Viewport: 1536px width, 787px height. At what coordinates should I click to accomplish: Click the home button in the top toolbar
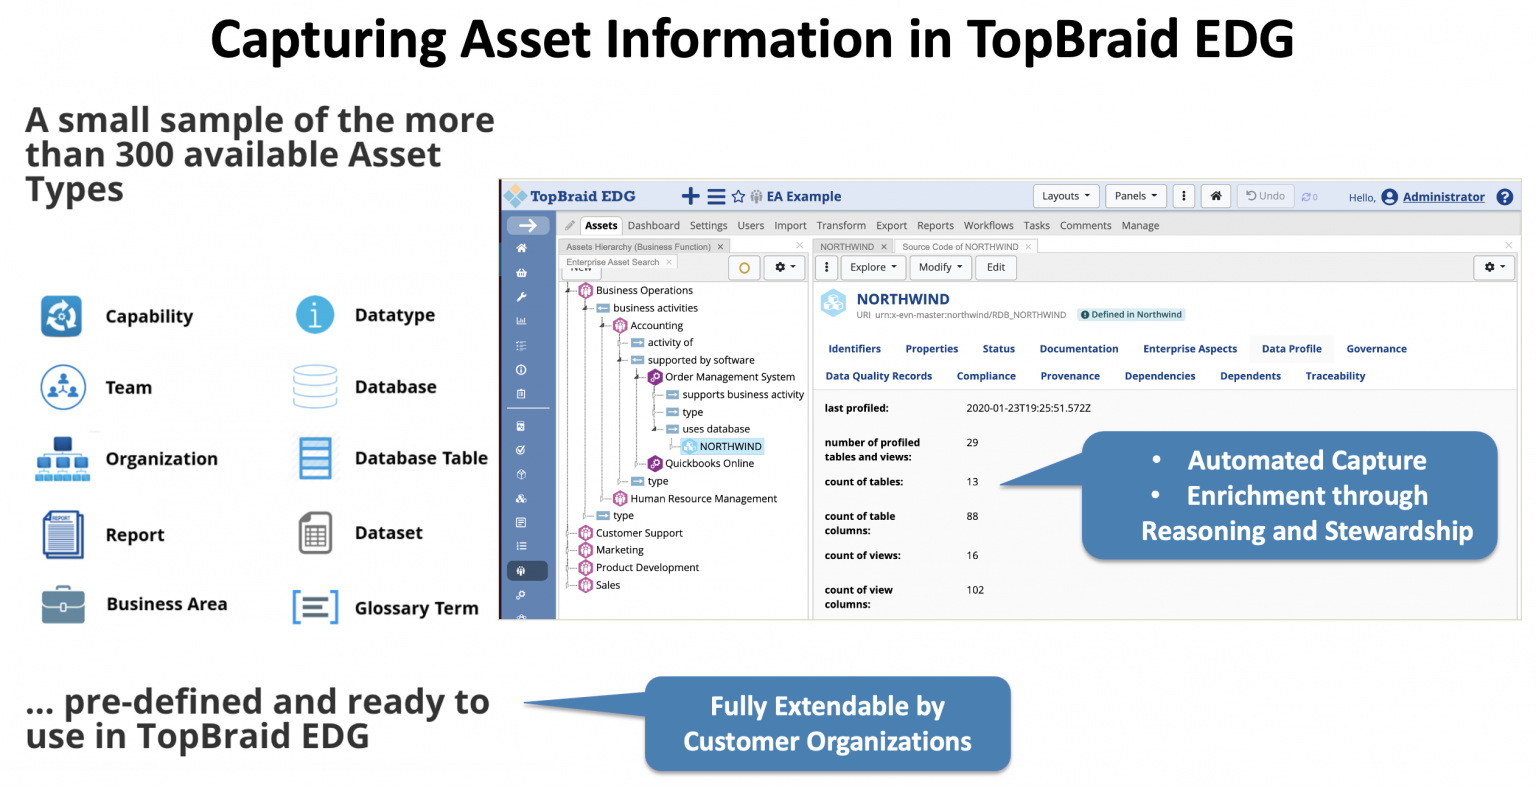[x=1215, y=196]
